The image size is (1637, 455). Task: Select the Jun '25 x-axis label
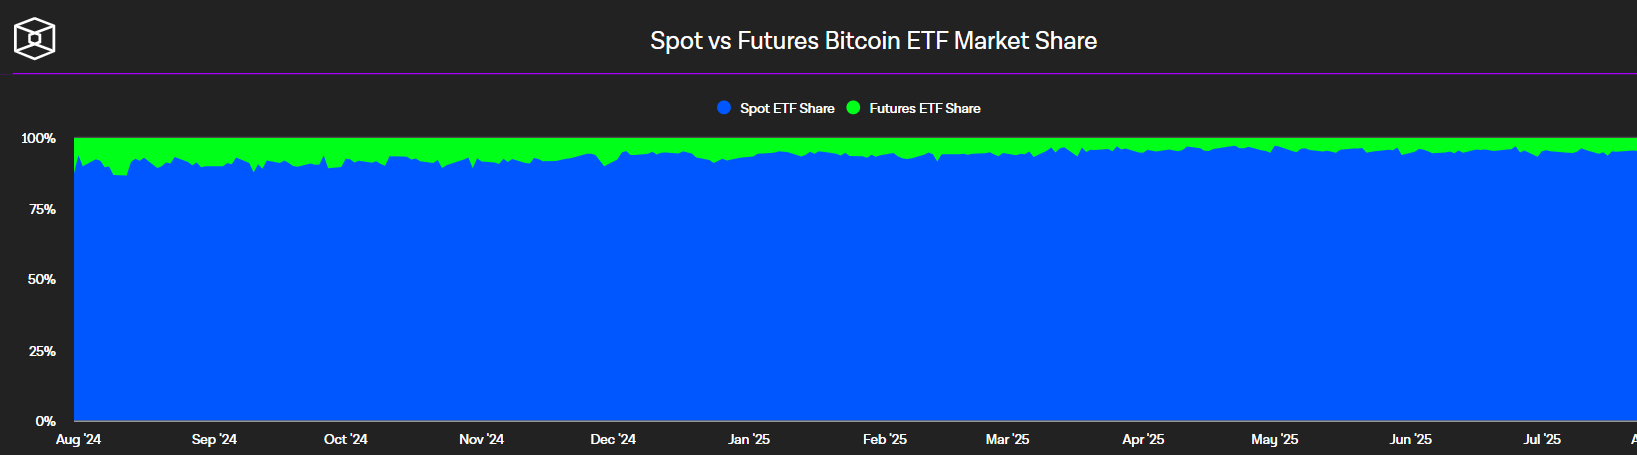click(1410, 439)
